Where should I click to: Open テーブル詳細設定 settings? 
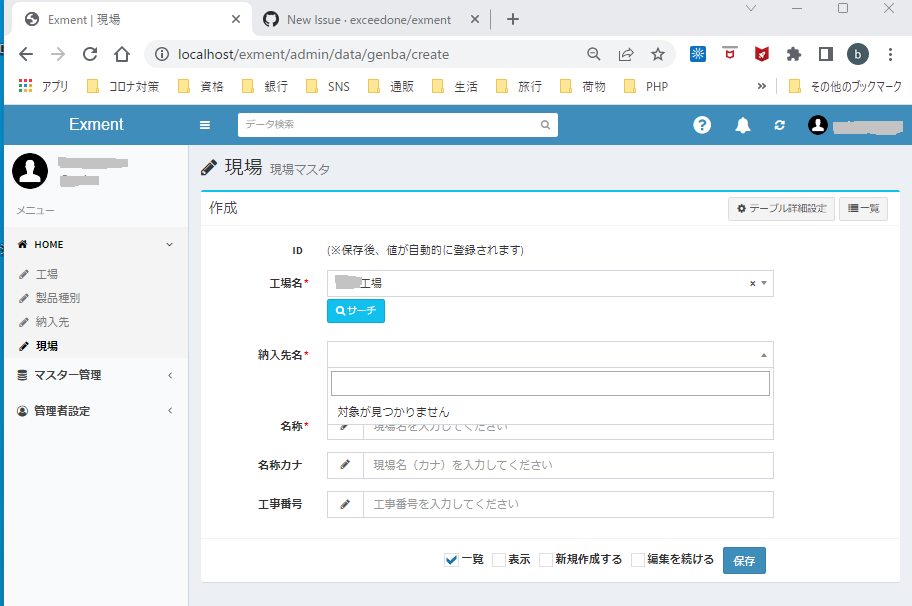coord(785,208)
